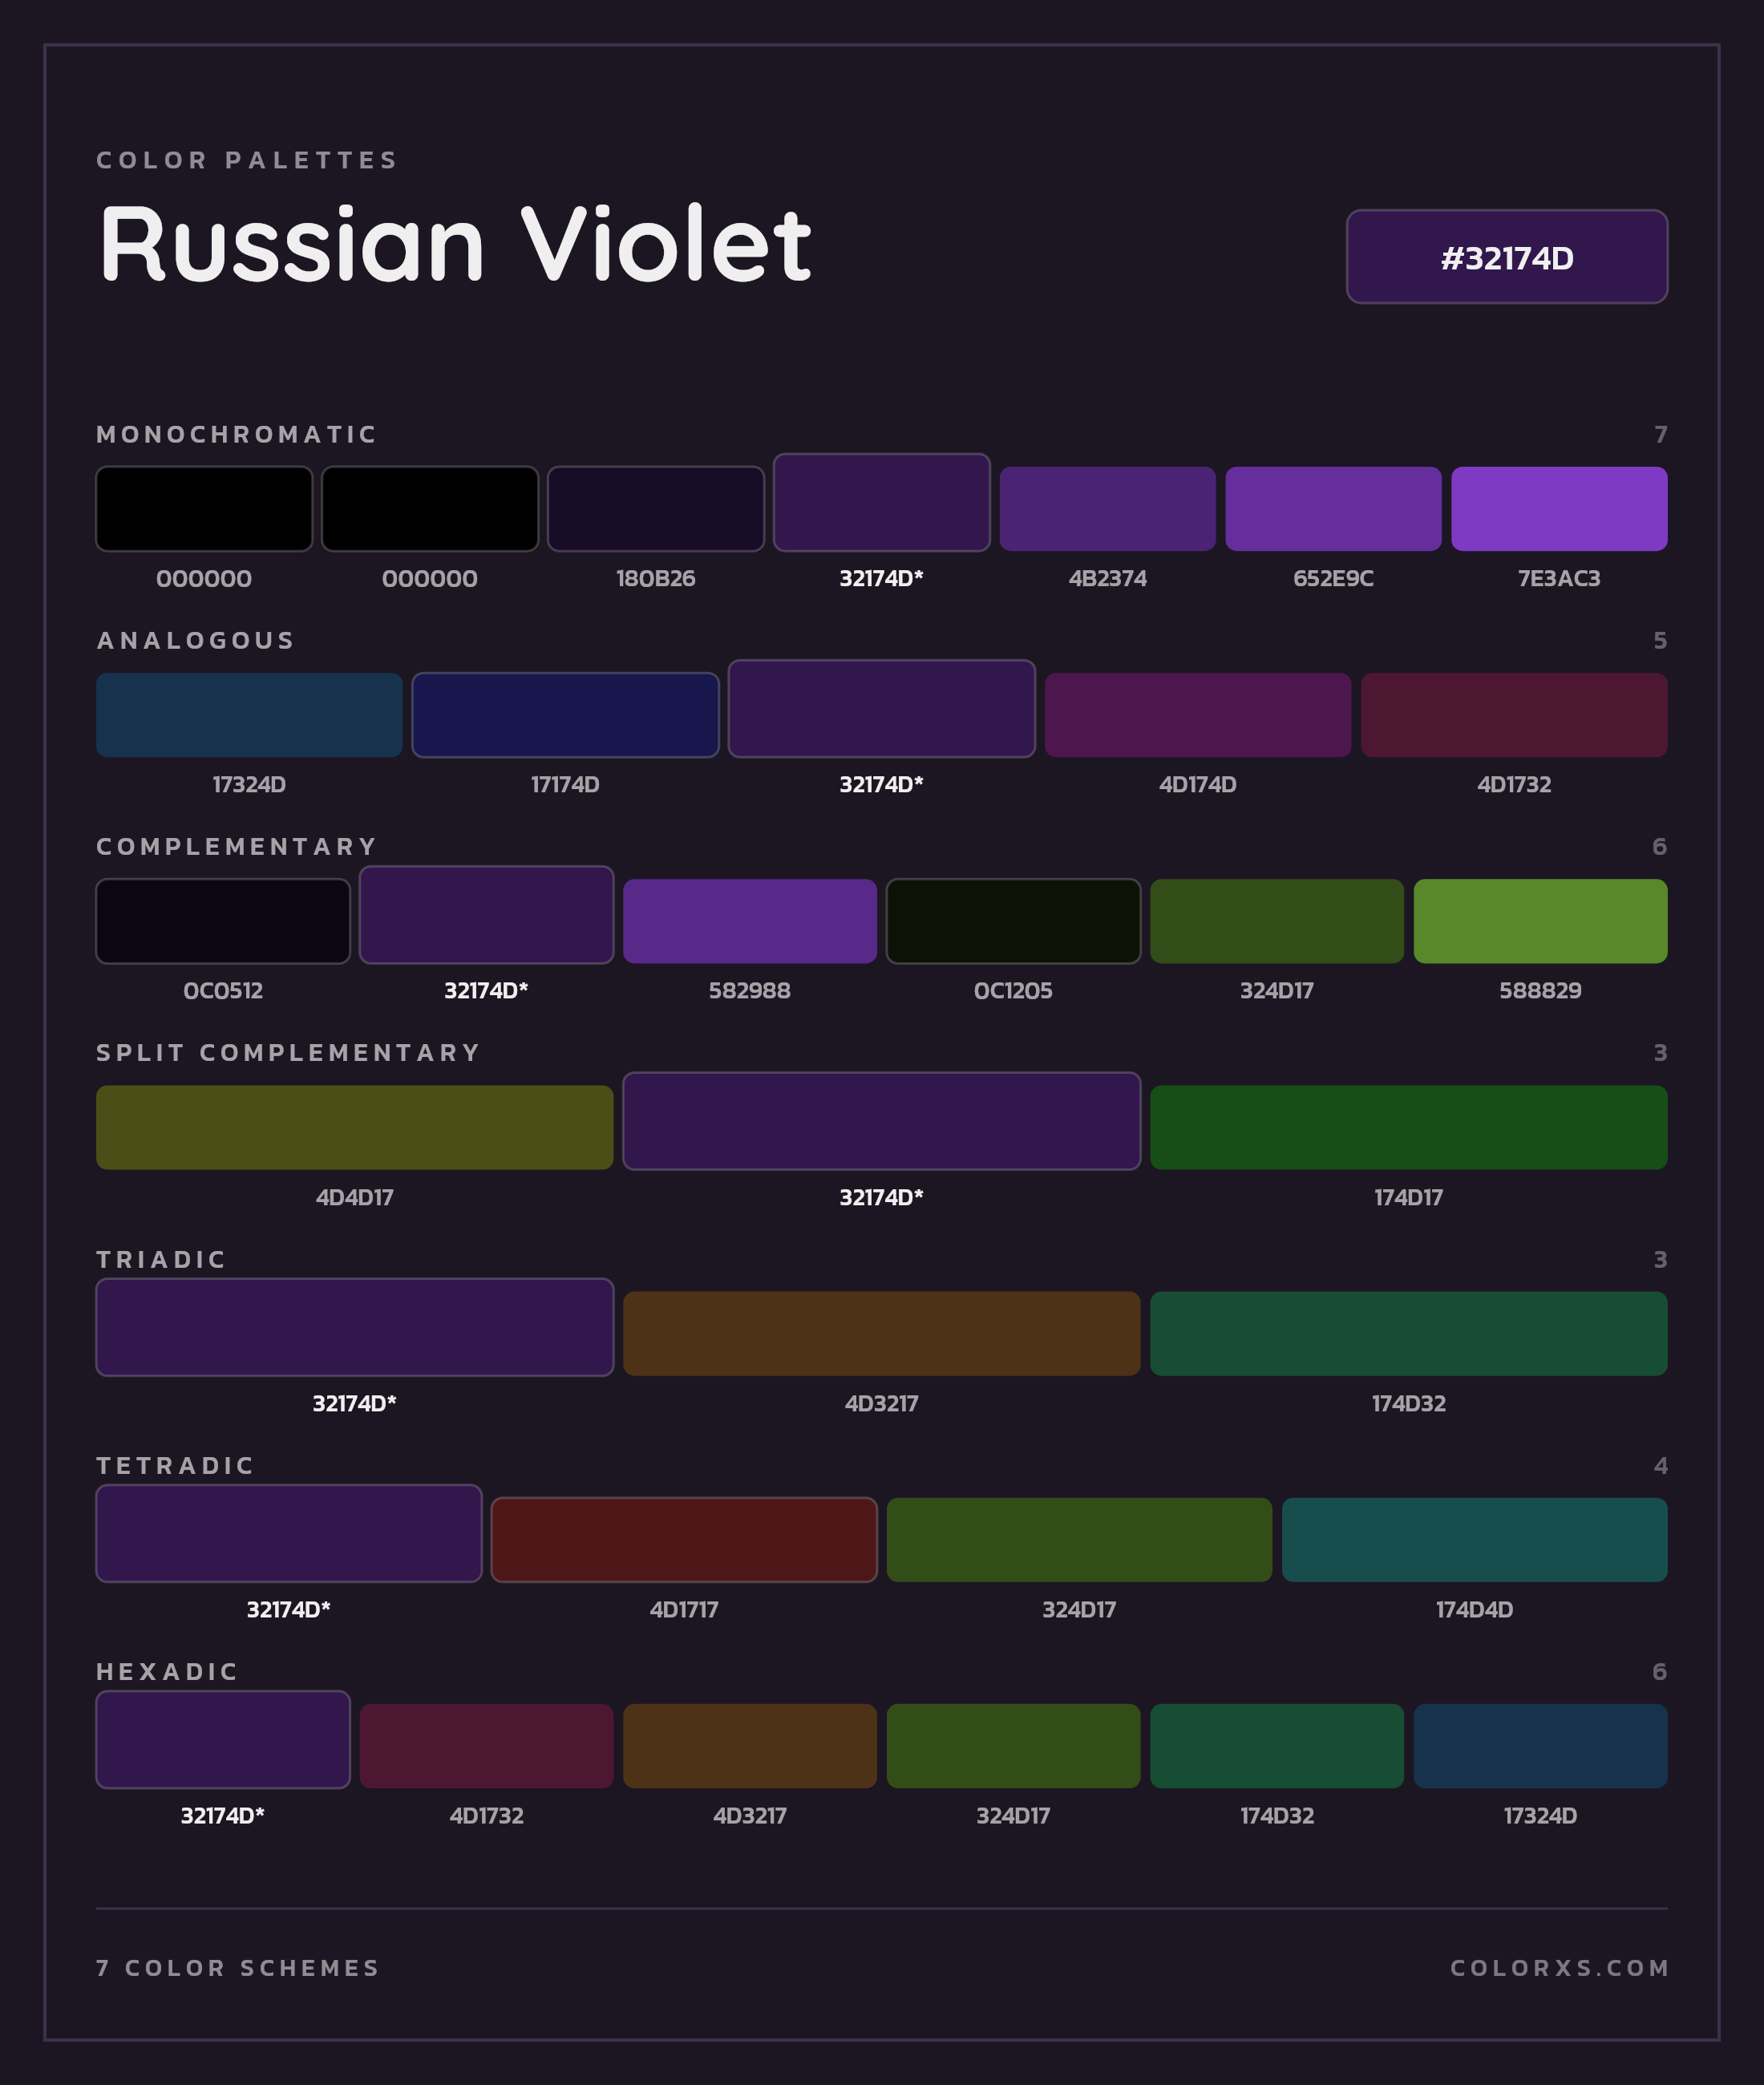Click the 32174D* swatch in Monochromatic row
Image resolution: width=1764 pixels, height=2085 pixels.
point(882,502)
